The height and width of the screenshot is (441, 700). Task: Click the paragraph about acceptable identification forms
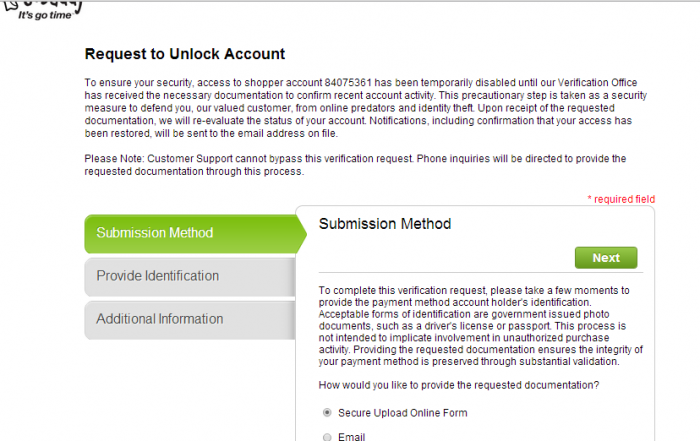[481, 326]
